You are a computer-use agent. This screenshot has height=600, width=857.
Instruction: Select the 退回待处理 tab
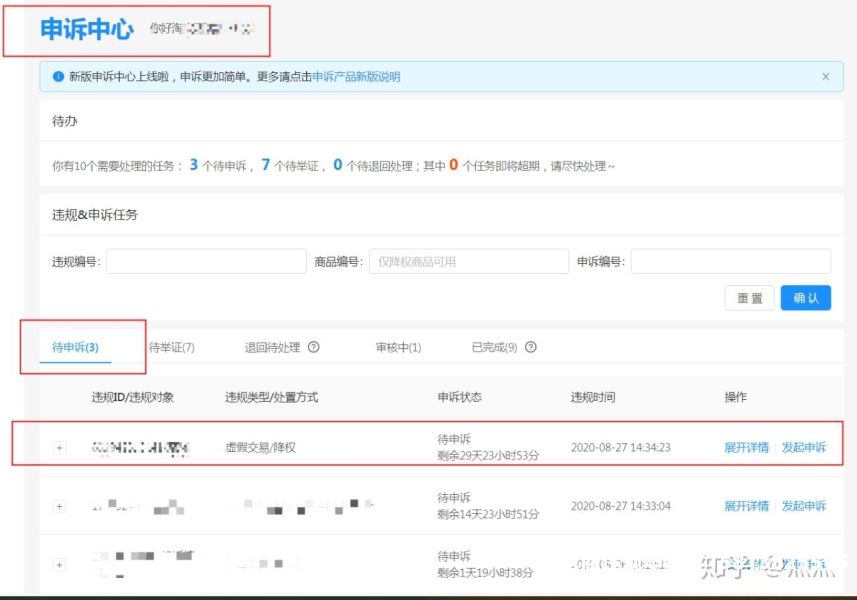(x=272, y=348)
